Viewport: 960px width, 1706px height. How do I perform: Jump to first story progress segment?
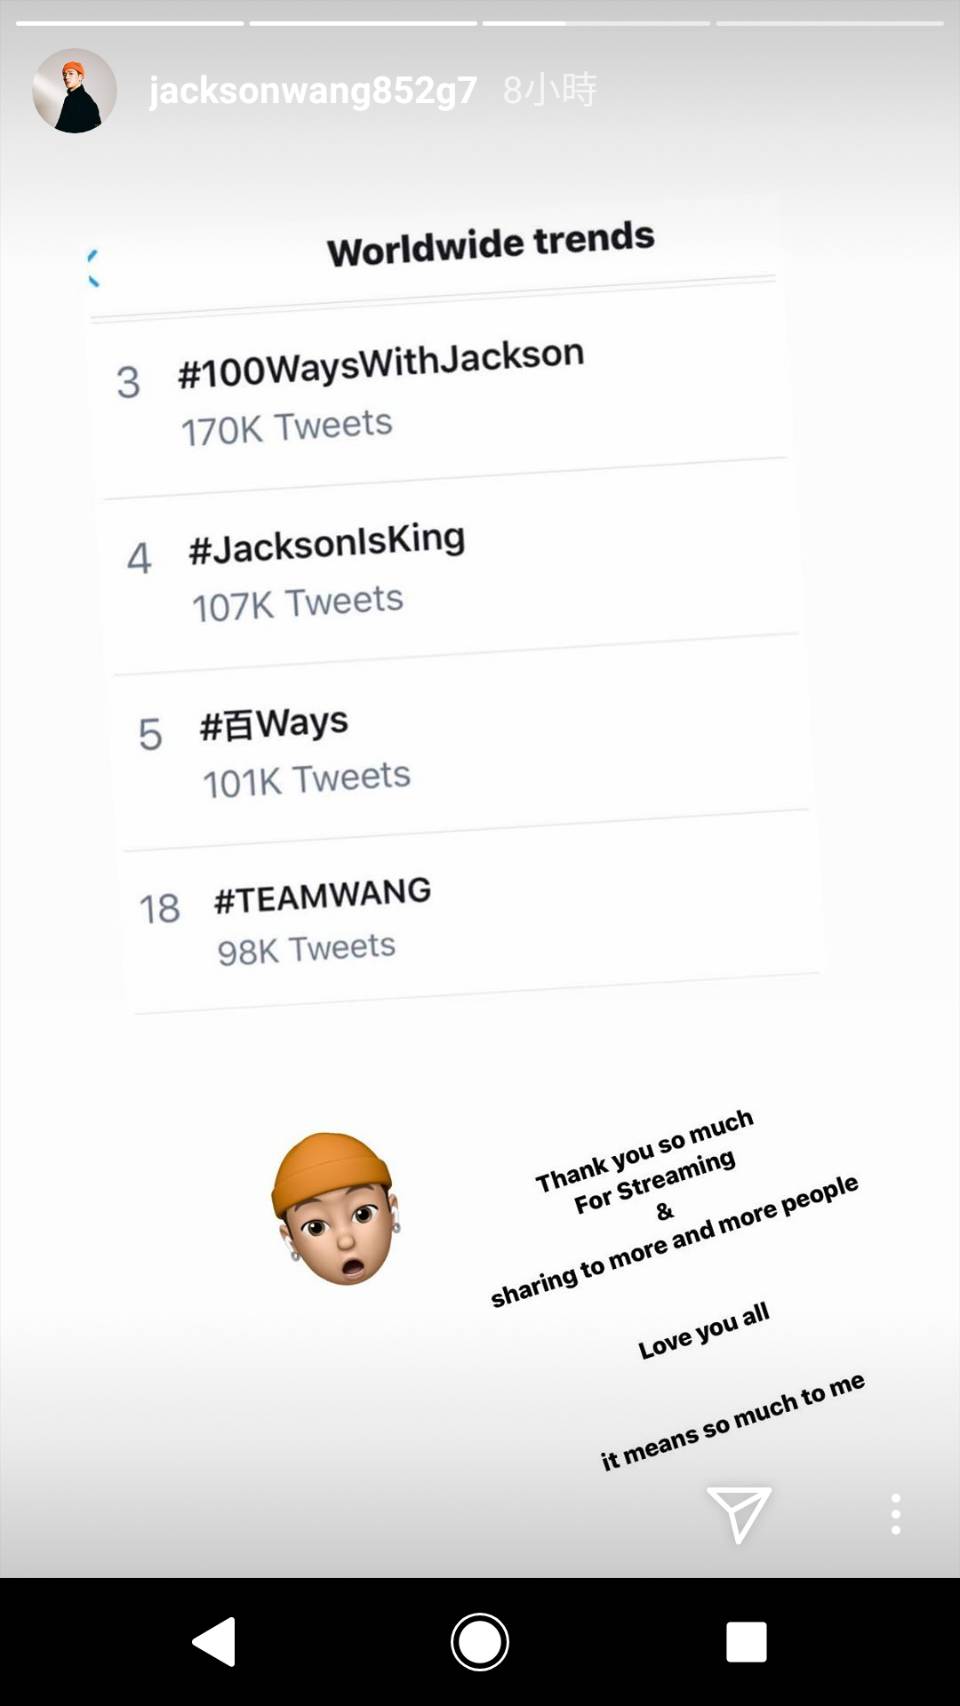(130, 23)
